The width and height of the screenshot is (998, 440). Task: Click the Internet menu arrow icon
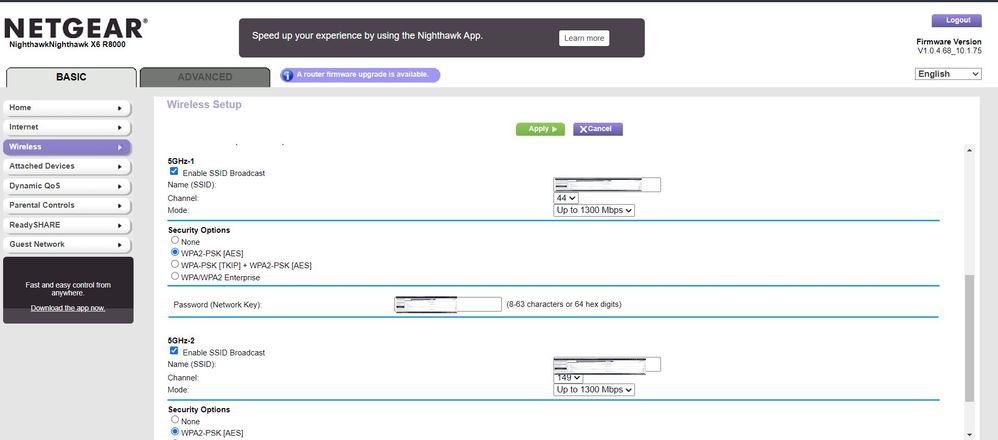coord(120,128)
